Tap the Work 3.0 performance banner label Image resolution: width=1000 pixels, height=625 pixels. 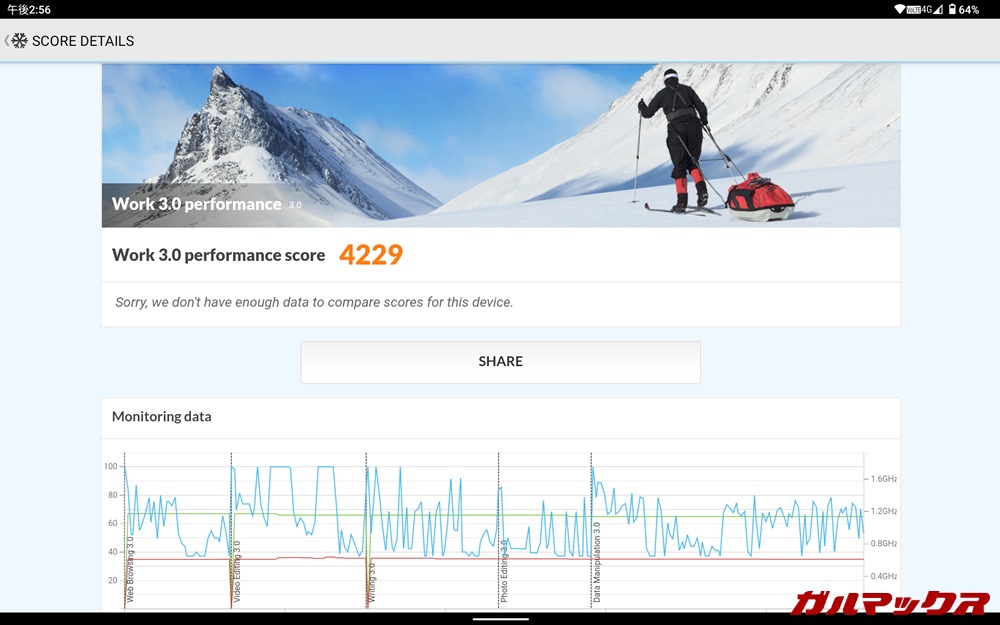[x=196, y=204]
